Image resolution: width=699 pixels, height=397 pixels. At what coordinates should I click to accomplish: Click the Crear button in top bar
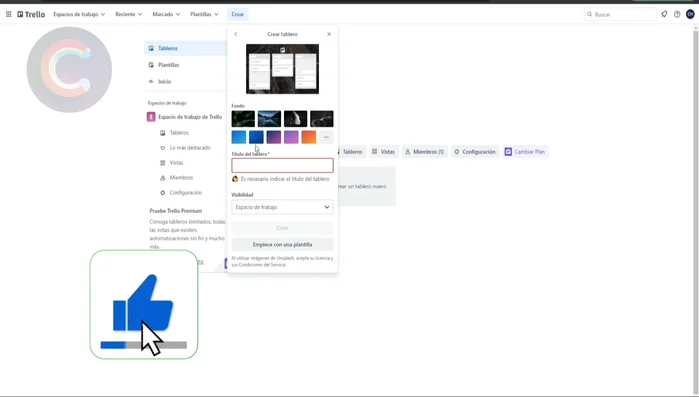coord(238,14)
